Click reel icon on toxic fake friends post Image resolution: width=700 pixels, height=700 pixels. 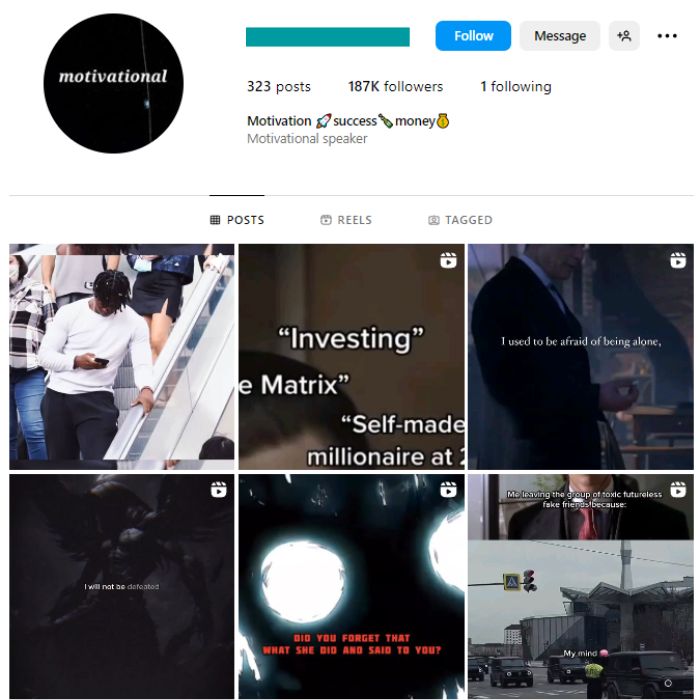678,490
